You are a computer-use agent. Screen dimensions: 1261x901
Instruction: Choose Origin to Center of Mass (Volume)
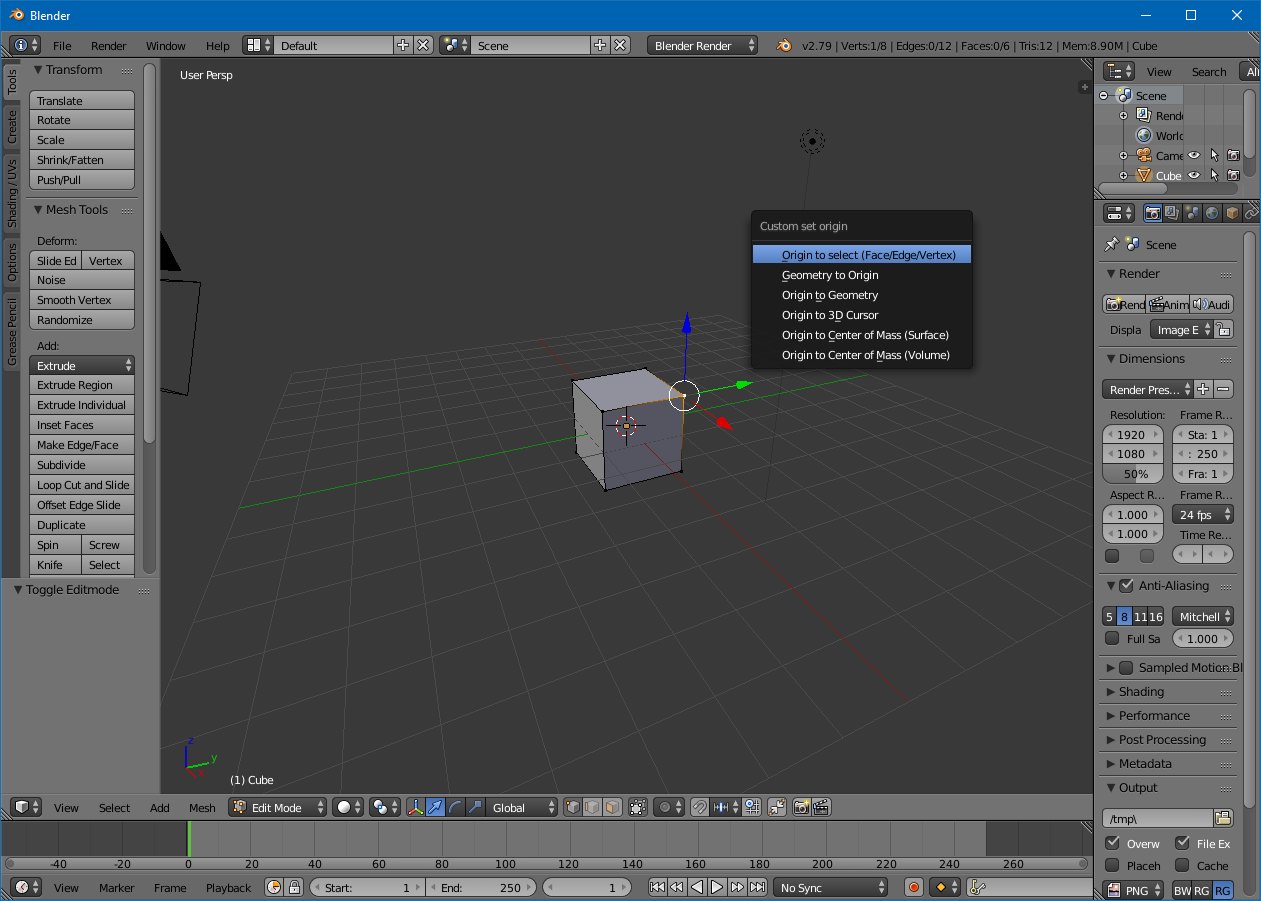click(862, 355)
